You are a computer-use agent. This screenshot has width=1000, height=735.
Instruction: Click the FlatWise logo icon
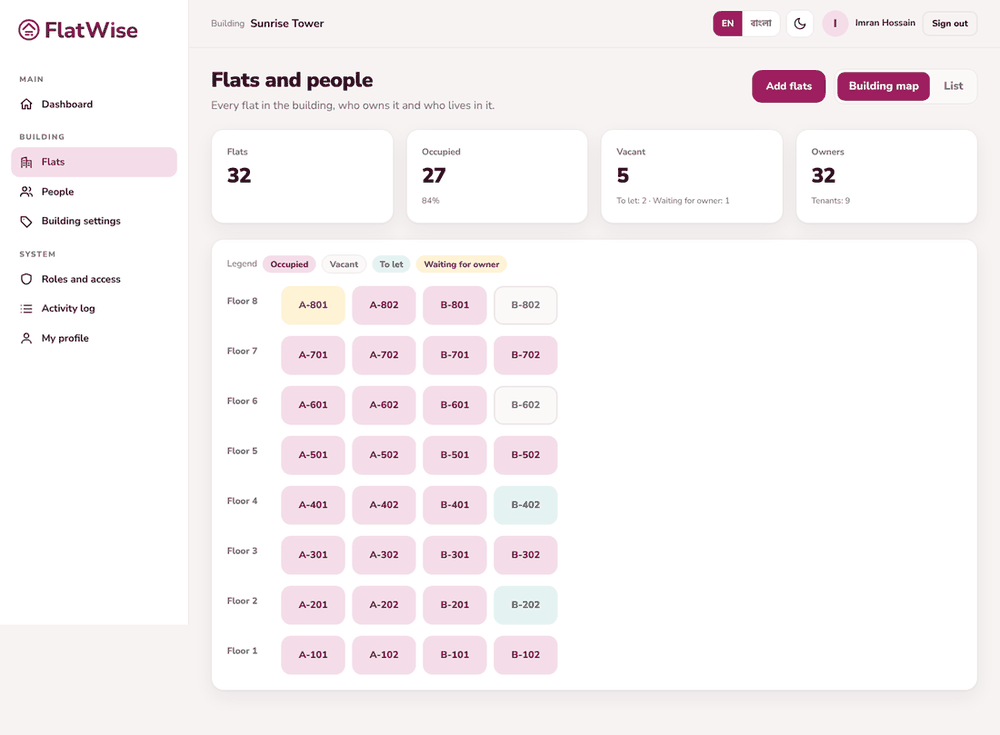pos(29,30)
